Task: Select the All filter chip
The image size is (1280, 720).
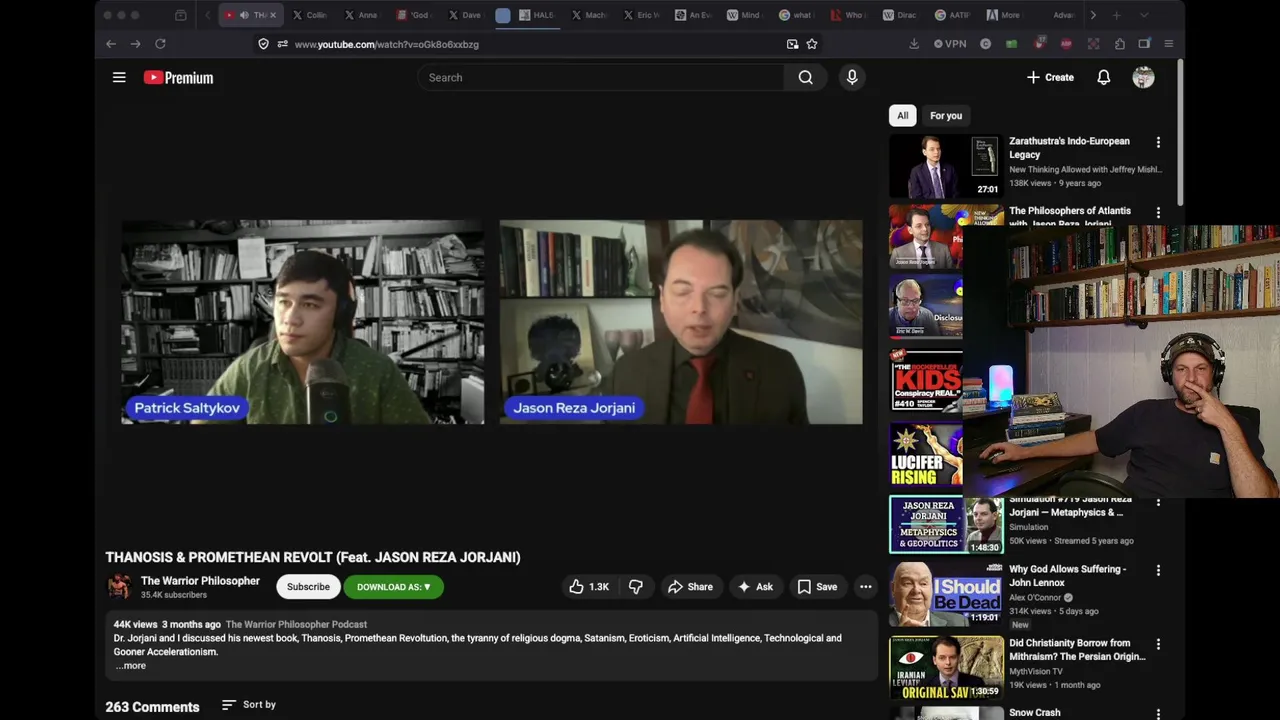Action: (902, 115)
